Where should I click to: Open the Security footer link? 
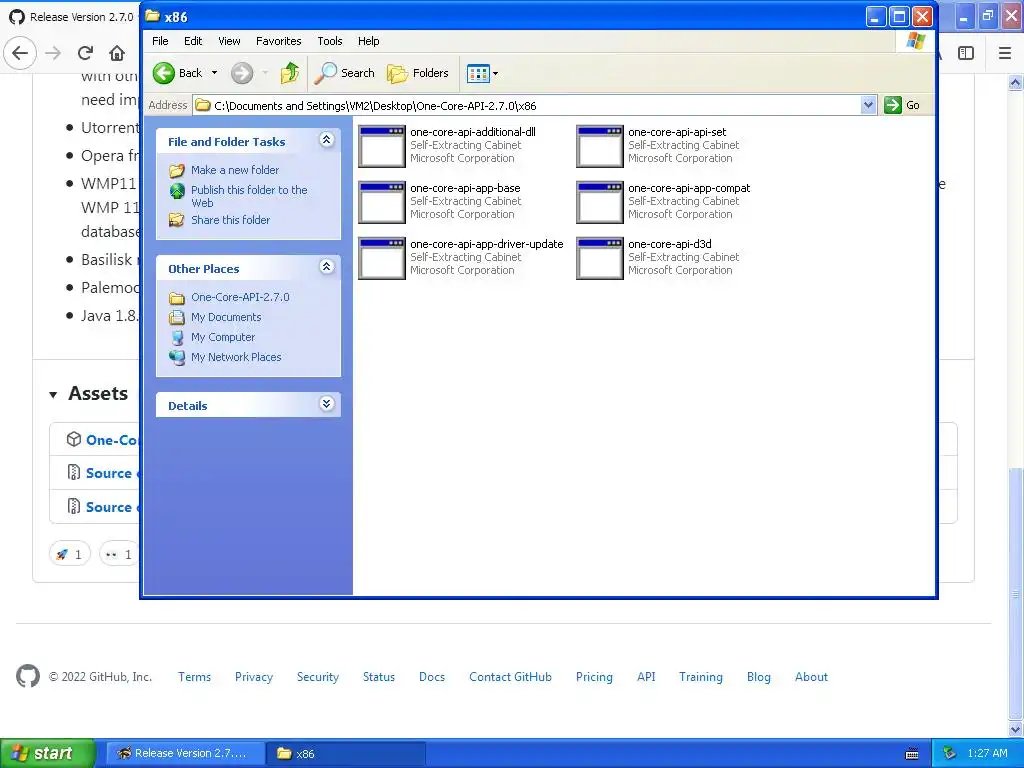tap(318, 677)
